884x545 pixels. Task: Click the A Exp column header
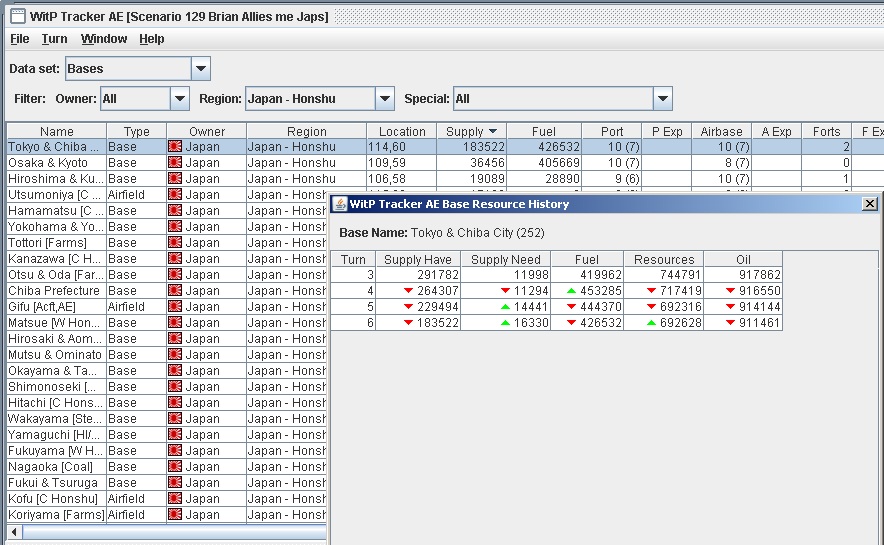(776, 131)
